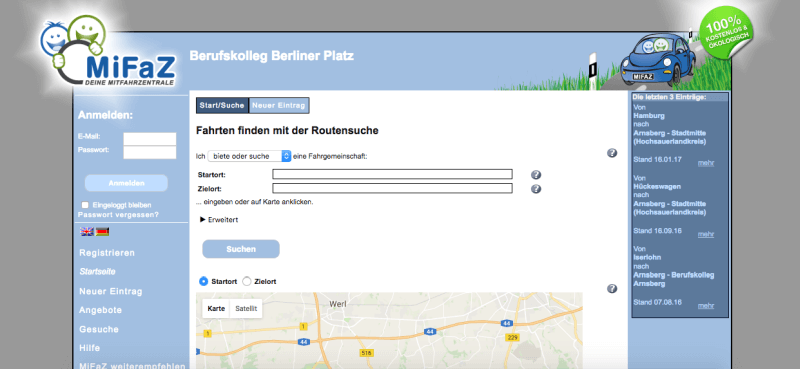This screenshot has height=369, width=800.
Task: Open help icon next to Startort field
Action: point(536,175)
